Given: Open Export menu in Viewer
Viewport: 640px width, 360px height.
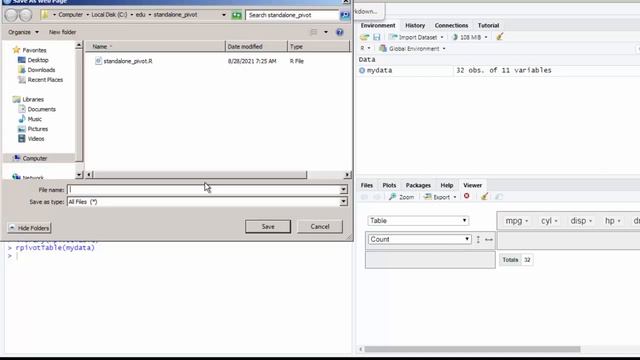Looking at the screenshot, I should [x=440, y=197].
